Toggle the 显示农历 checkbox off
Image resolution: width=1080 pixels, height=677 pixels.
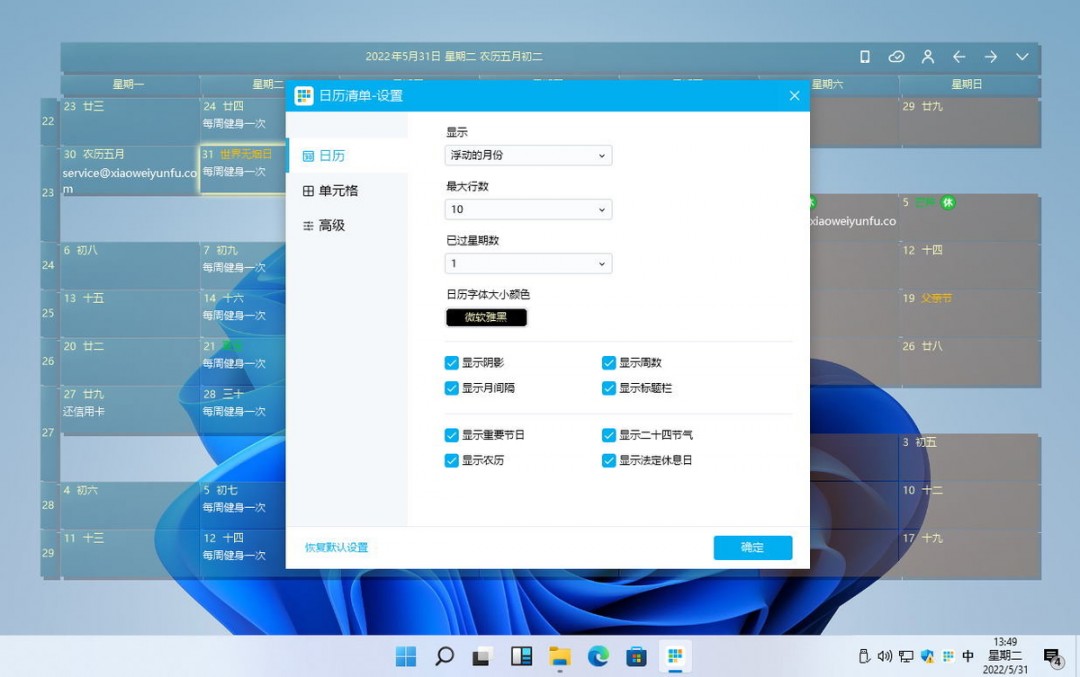click(452, 460)
